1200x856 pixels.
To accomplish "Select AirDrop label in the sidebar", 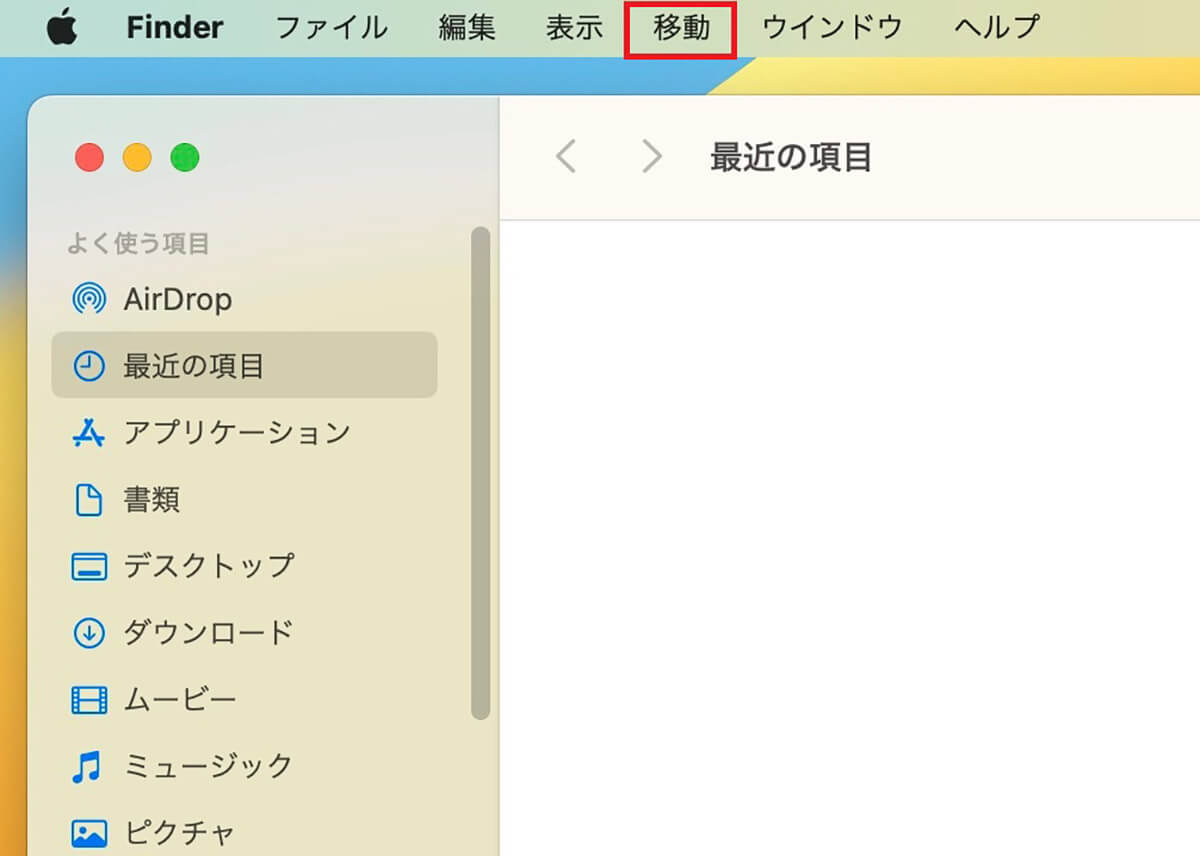I will click(178, 299).
